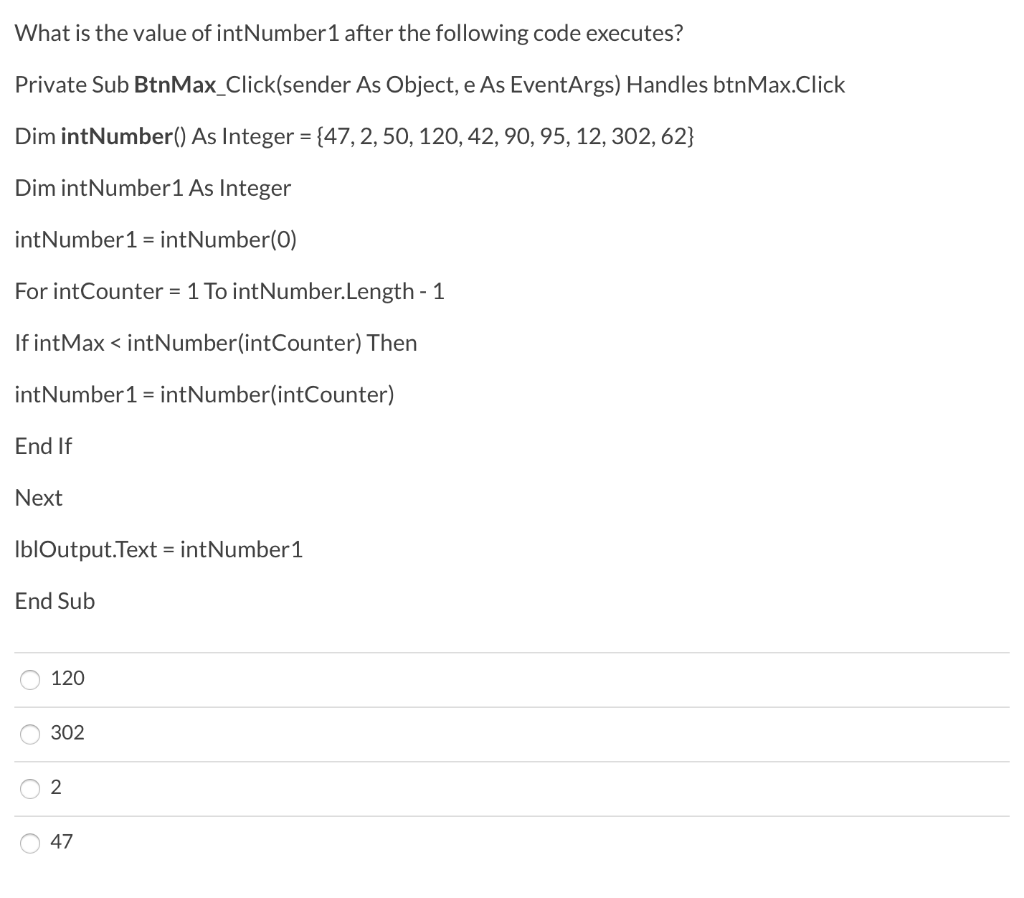The width and height of the screenshot is (1024, 898).
Task: Select the radio button for answer 120
Action: tap(30, 680)
